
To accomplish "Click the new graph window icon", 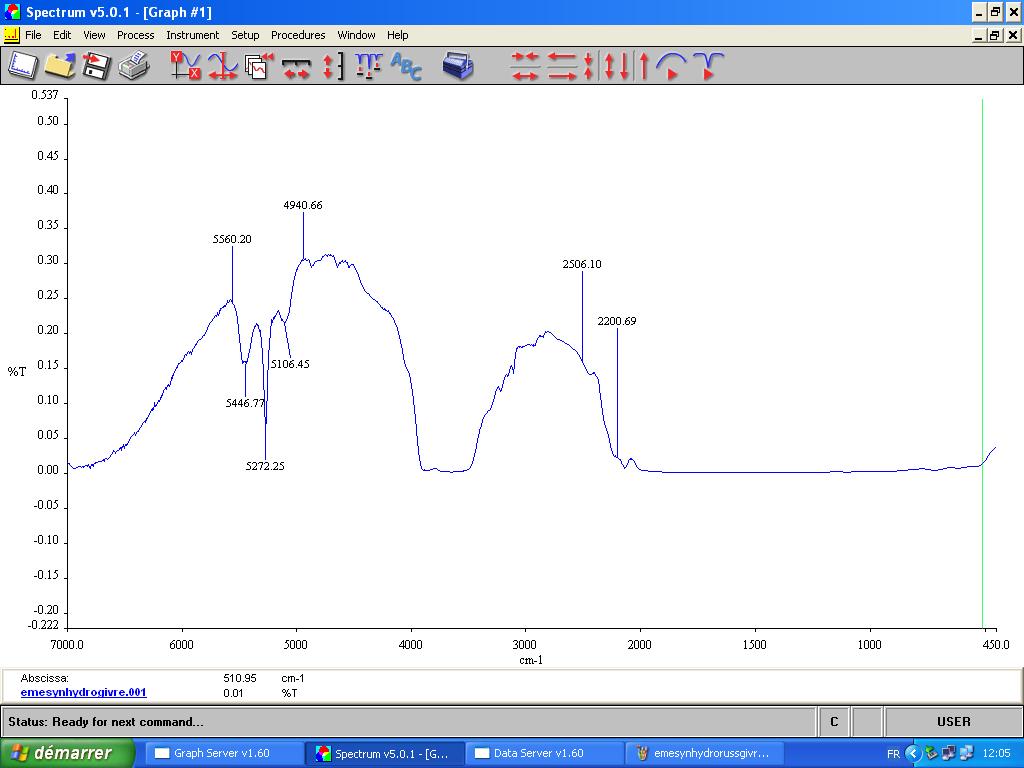I will click(x=23, y=66).
